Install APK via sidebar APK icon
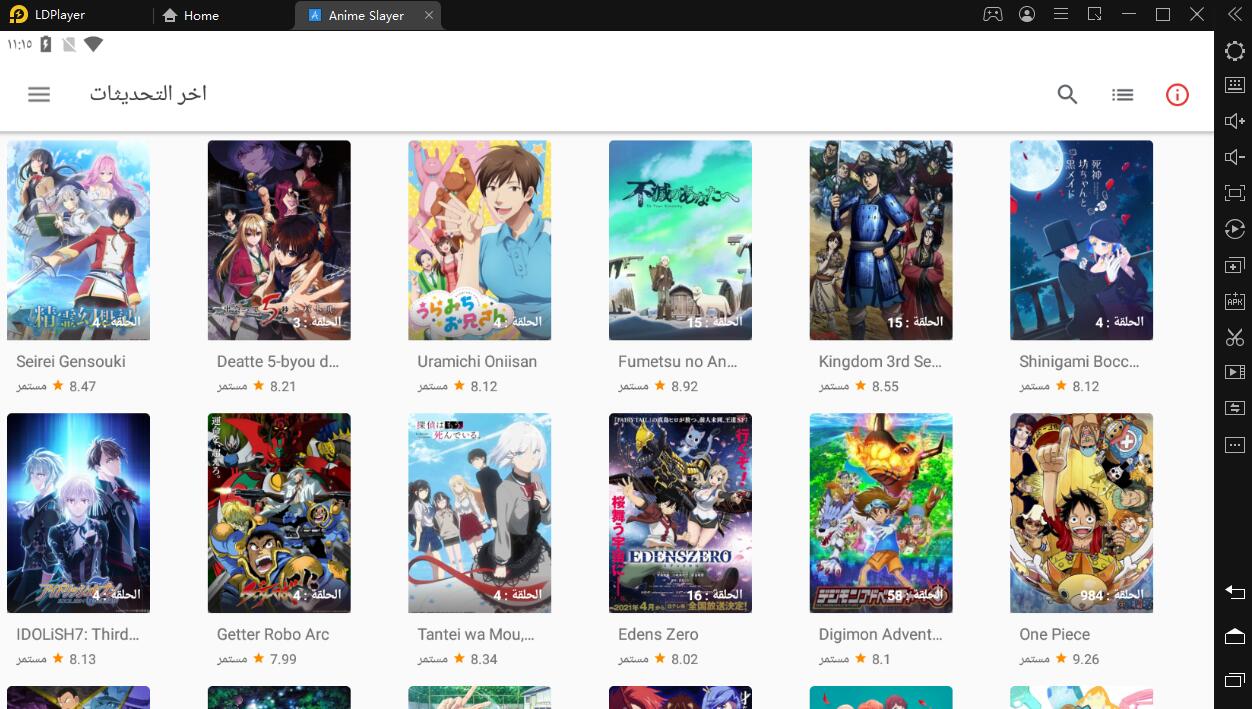Viewport: 1252px width, 709px height. click(1234, 301)
